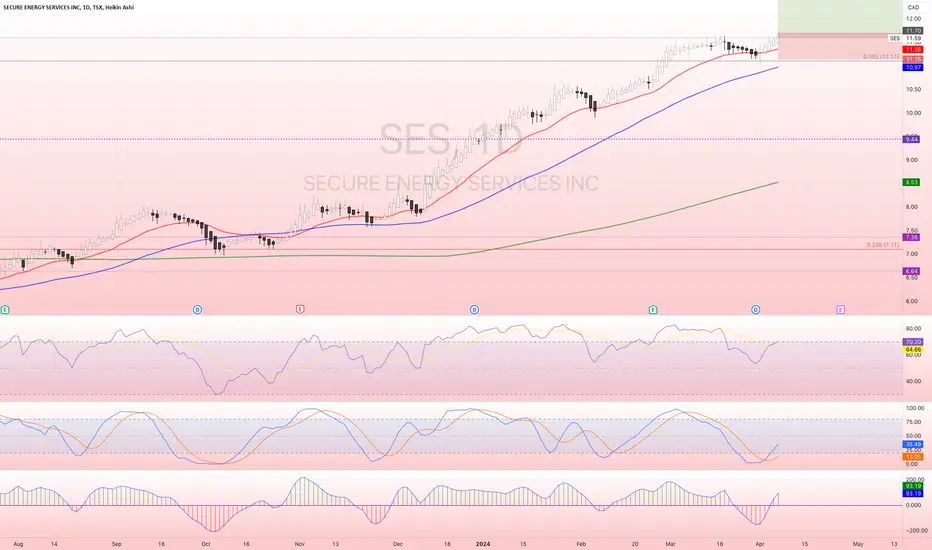932x550 pixels.
Task: Click the blue dividend marker near April
Action: [x=755, y=309]
